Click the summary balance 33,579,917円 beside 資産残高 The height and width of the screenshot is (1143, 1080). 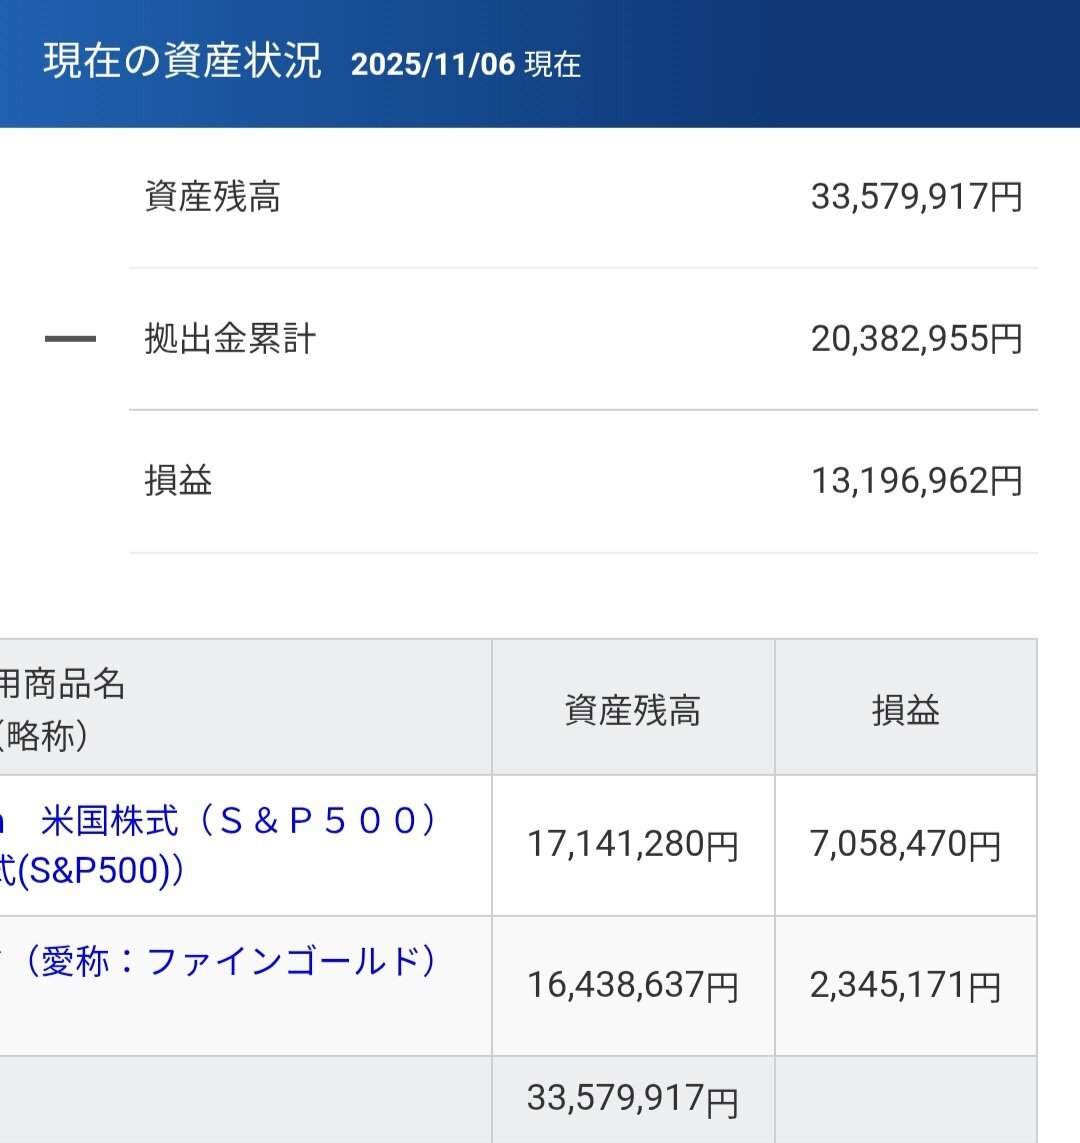click(x=916, y=197)
